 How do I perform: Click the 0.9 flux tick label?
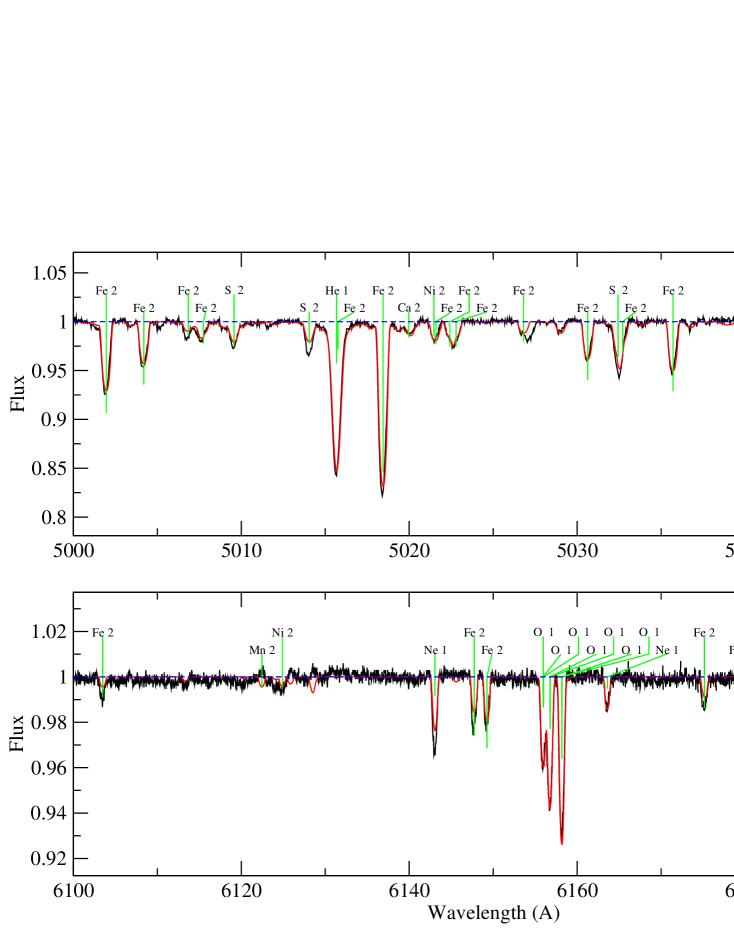click(x=54, y=419)
